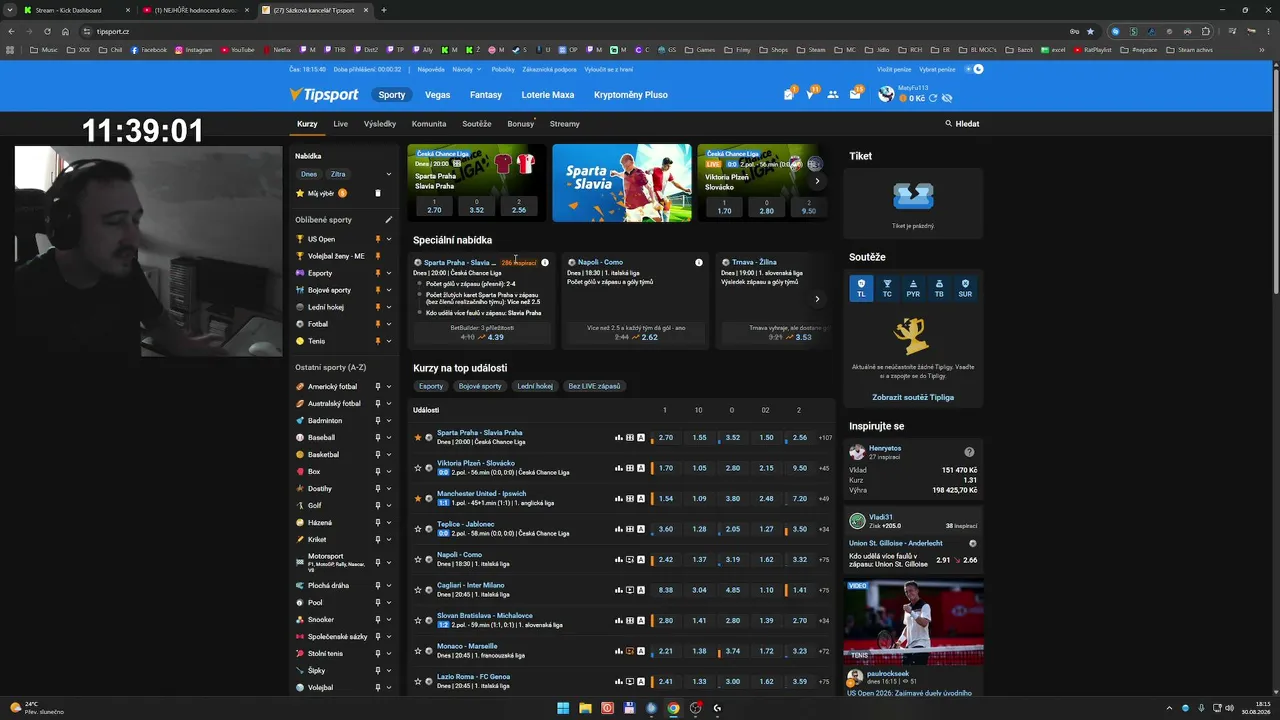The image size is (1280, 720).
Task: Click the Sparta Slavia promo banner
Action: [622, 183]
